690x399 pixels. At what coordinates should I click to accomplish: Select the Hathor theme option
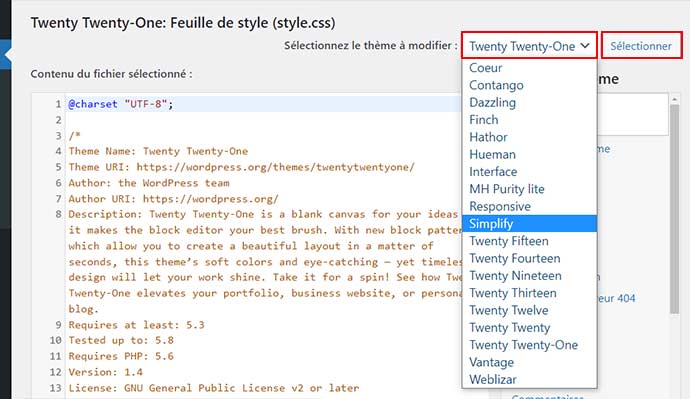pos(529,137)
